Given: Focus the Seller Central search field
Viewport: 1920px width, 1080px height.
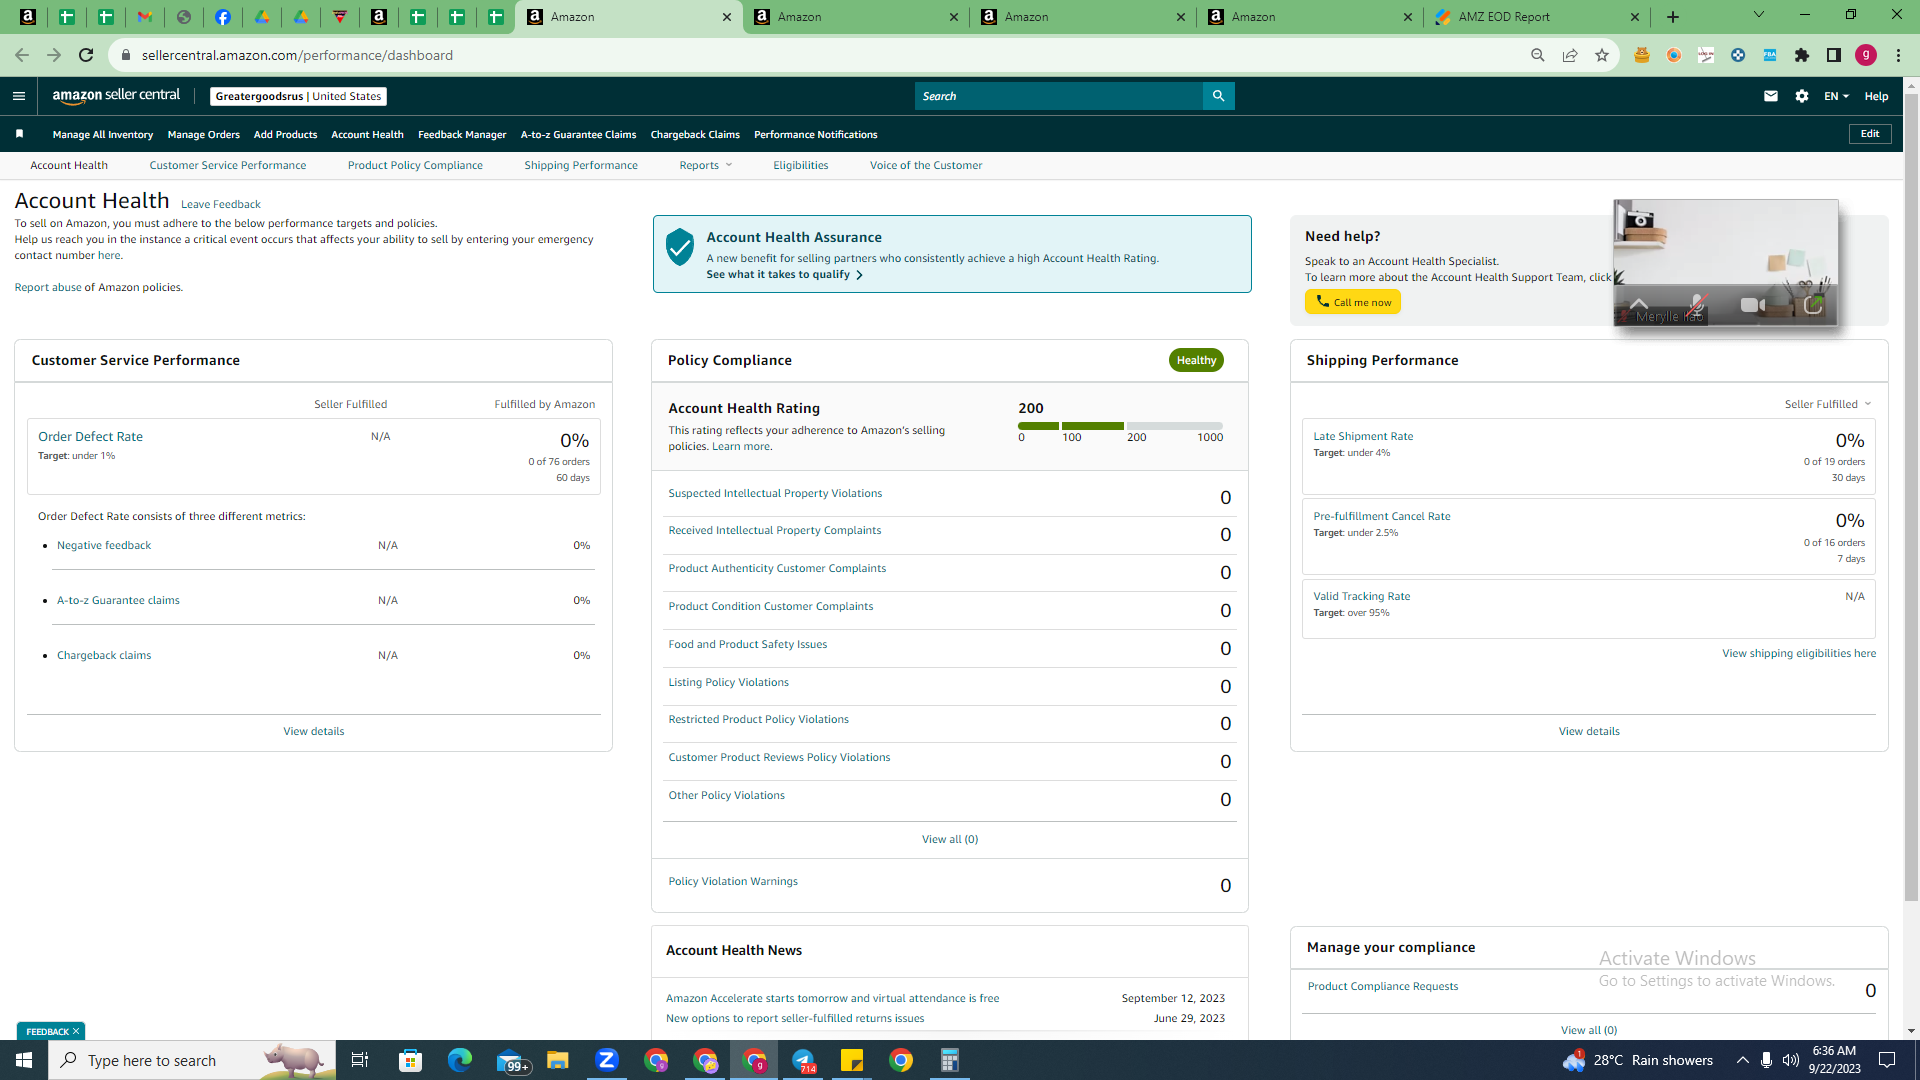Looking at the screenshot, I should [x=1059, y=96].
